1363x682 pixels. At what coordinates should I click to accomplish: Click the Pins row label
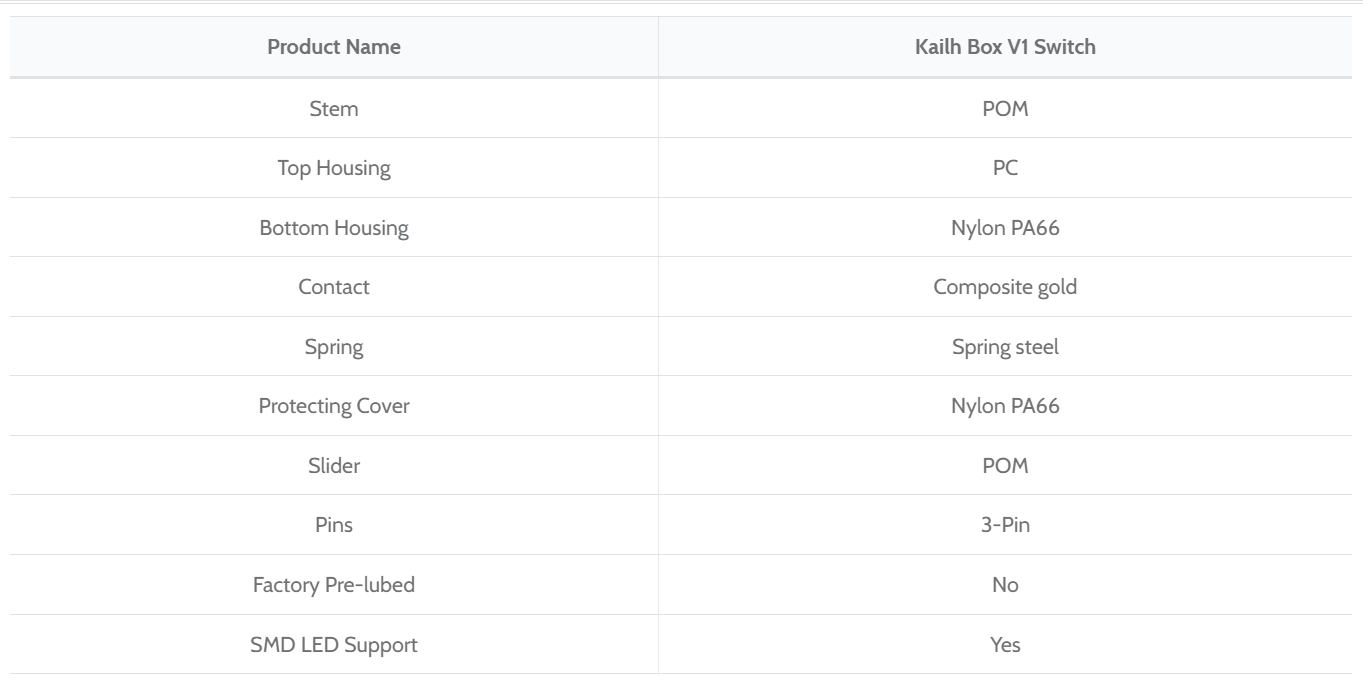tap(334, 525)
